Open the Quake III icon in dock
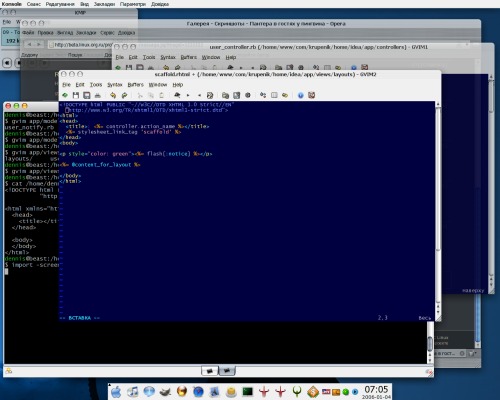Viewport: 500px width, 400px height. pyautogui.click(x=296, y=391)
